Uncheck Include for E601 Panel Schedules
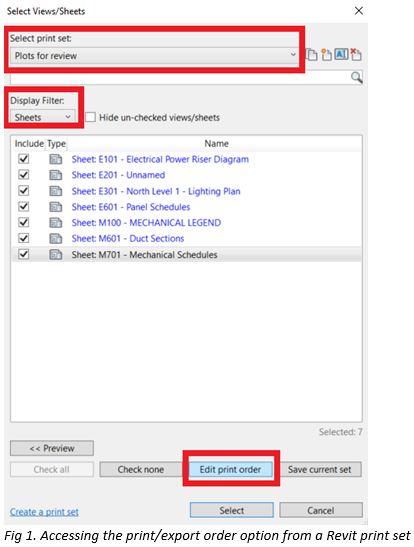 23,207
